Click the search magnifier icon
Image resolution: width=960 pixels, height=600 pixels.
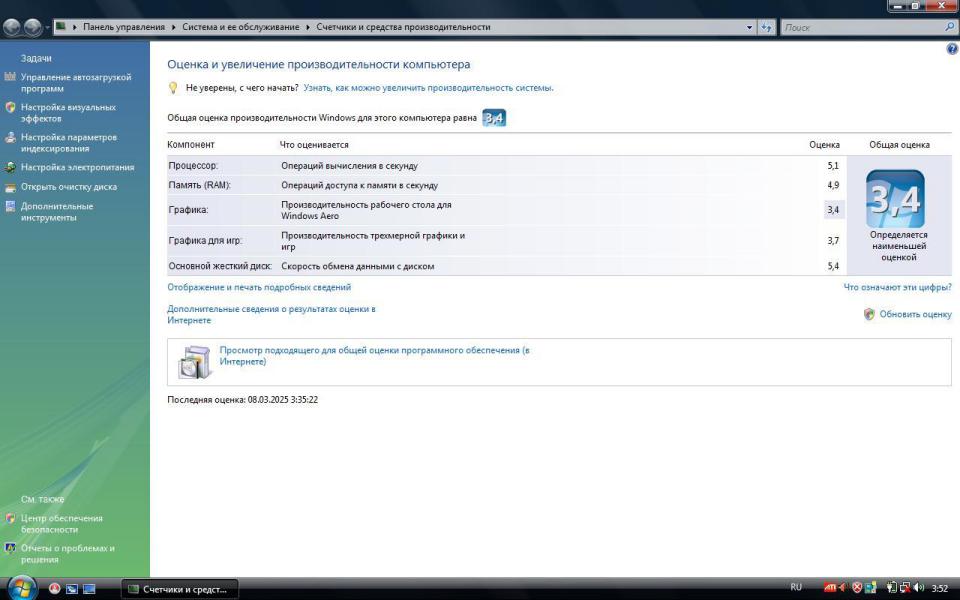(x=950, y=27)
